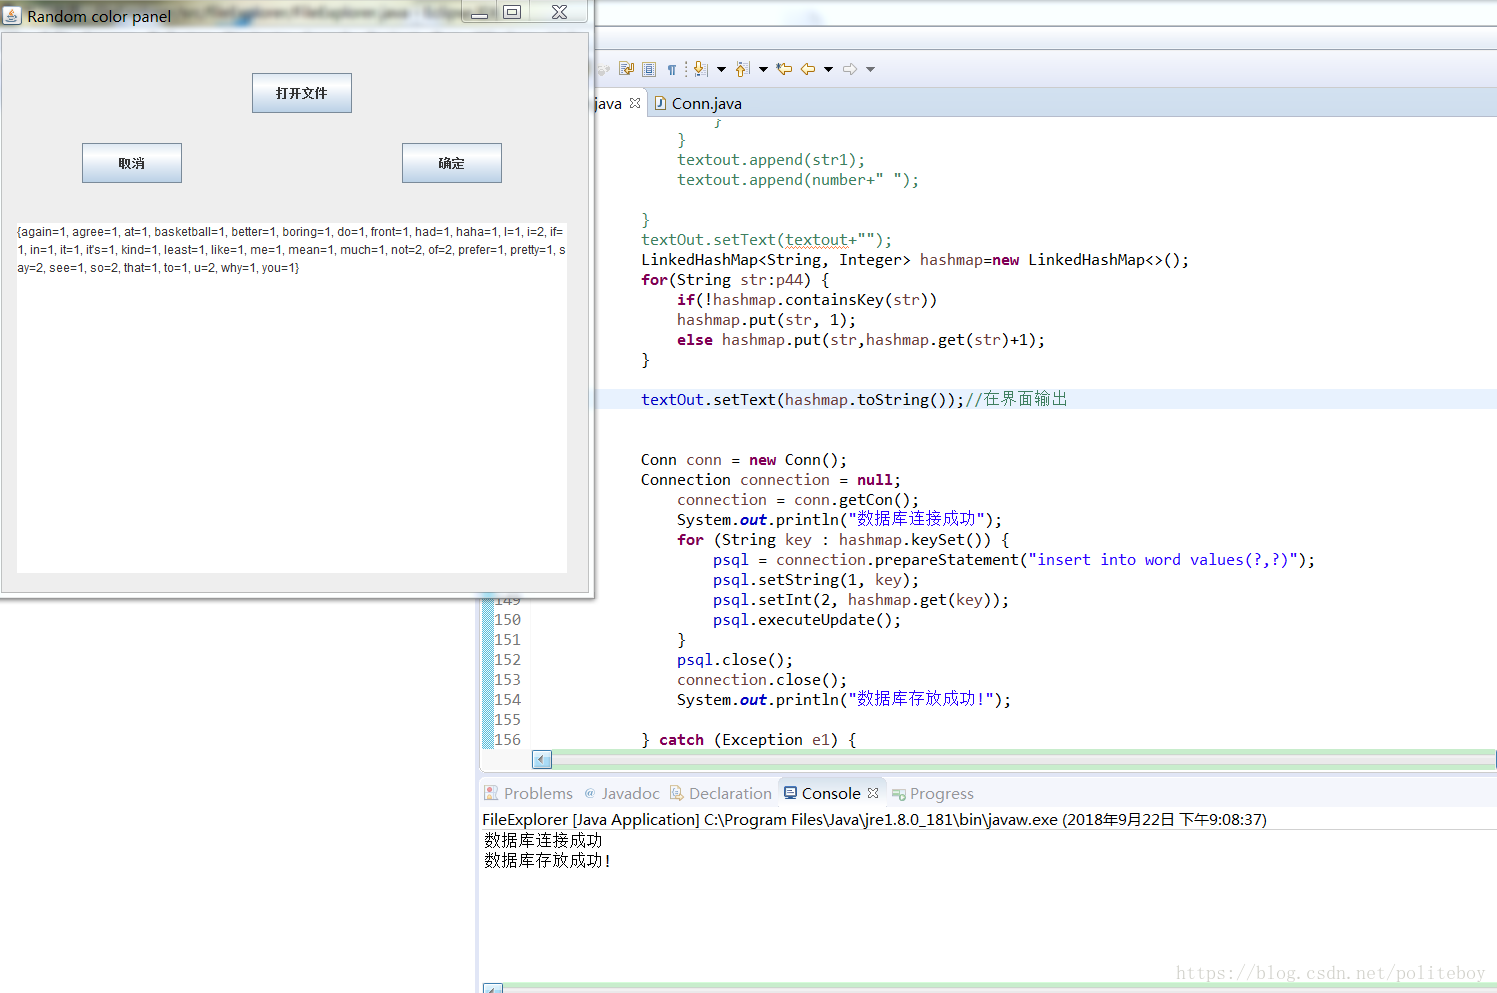Click the Previous Annotation up-arrow icon

pyautogui.click(x=742, y=69)
